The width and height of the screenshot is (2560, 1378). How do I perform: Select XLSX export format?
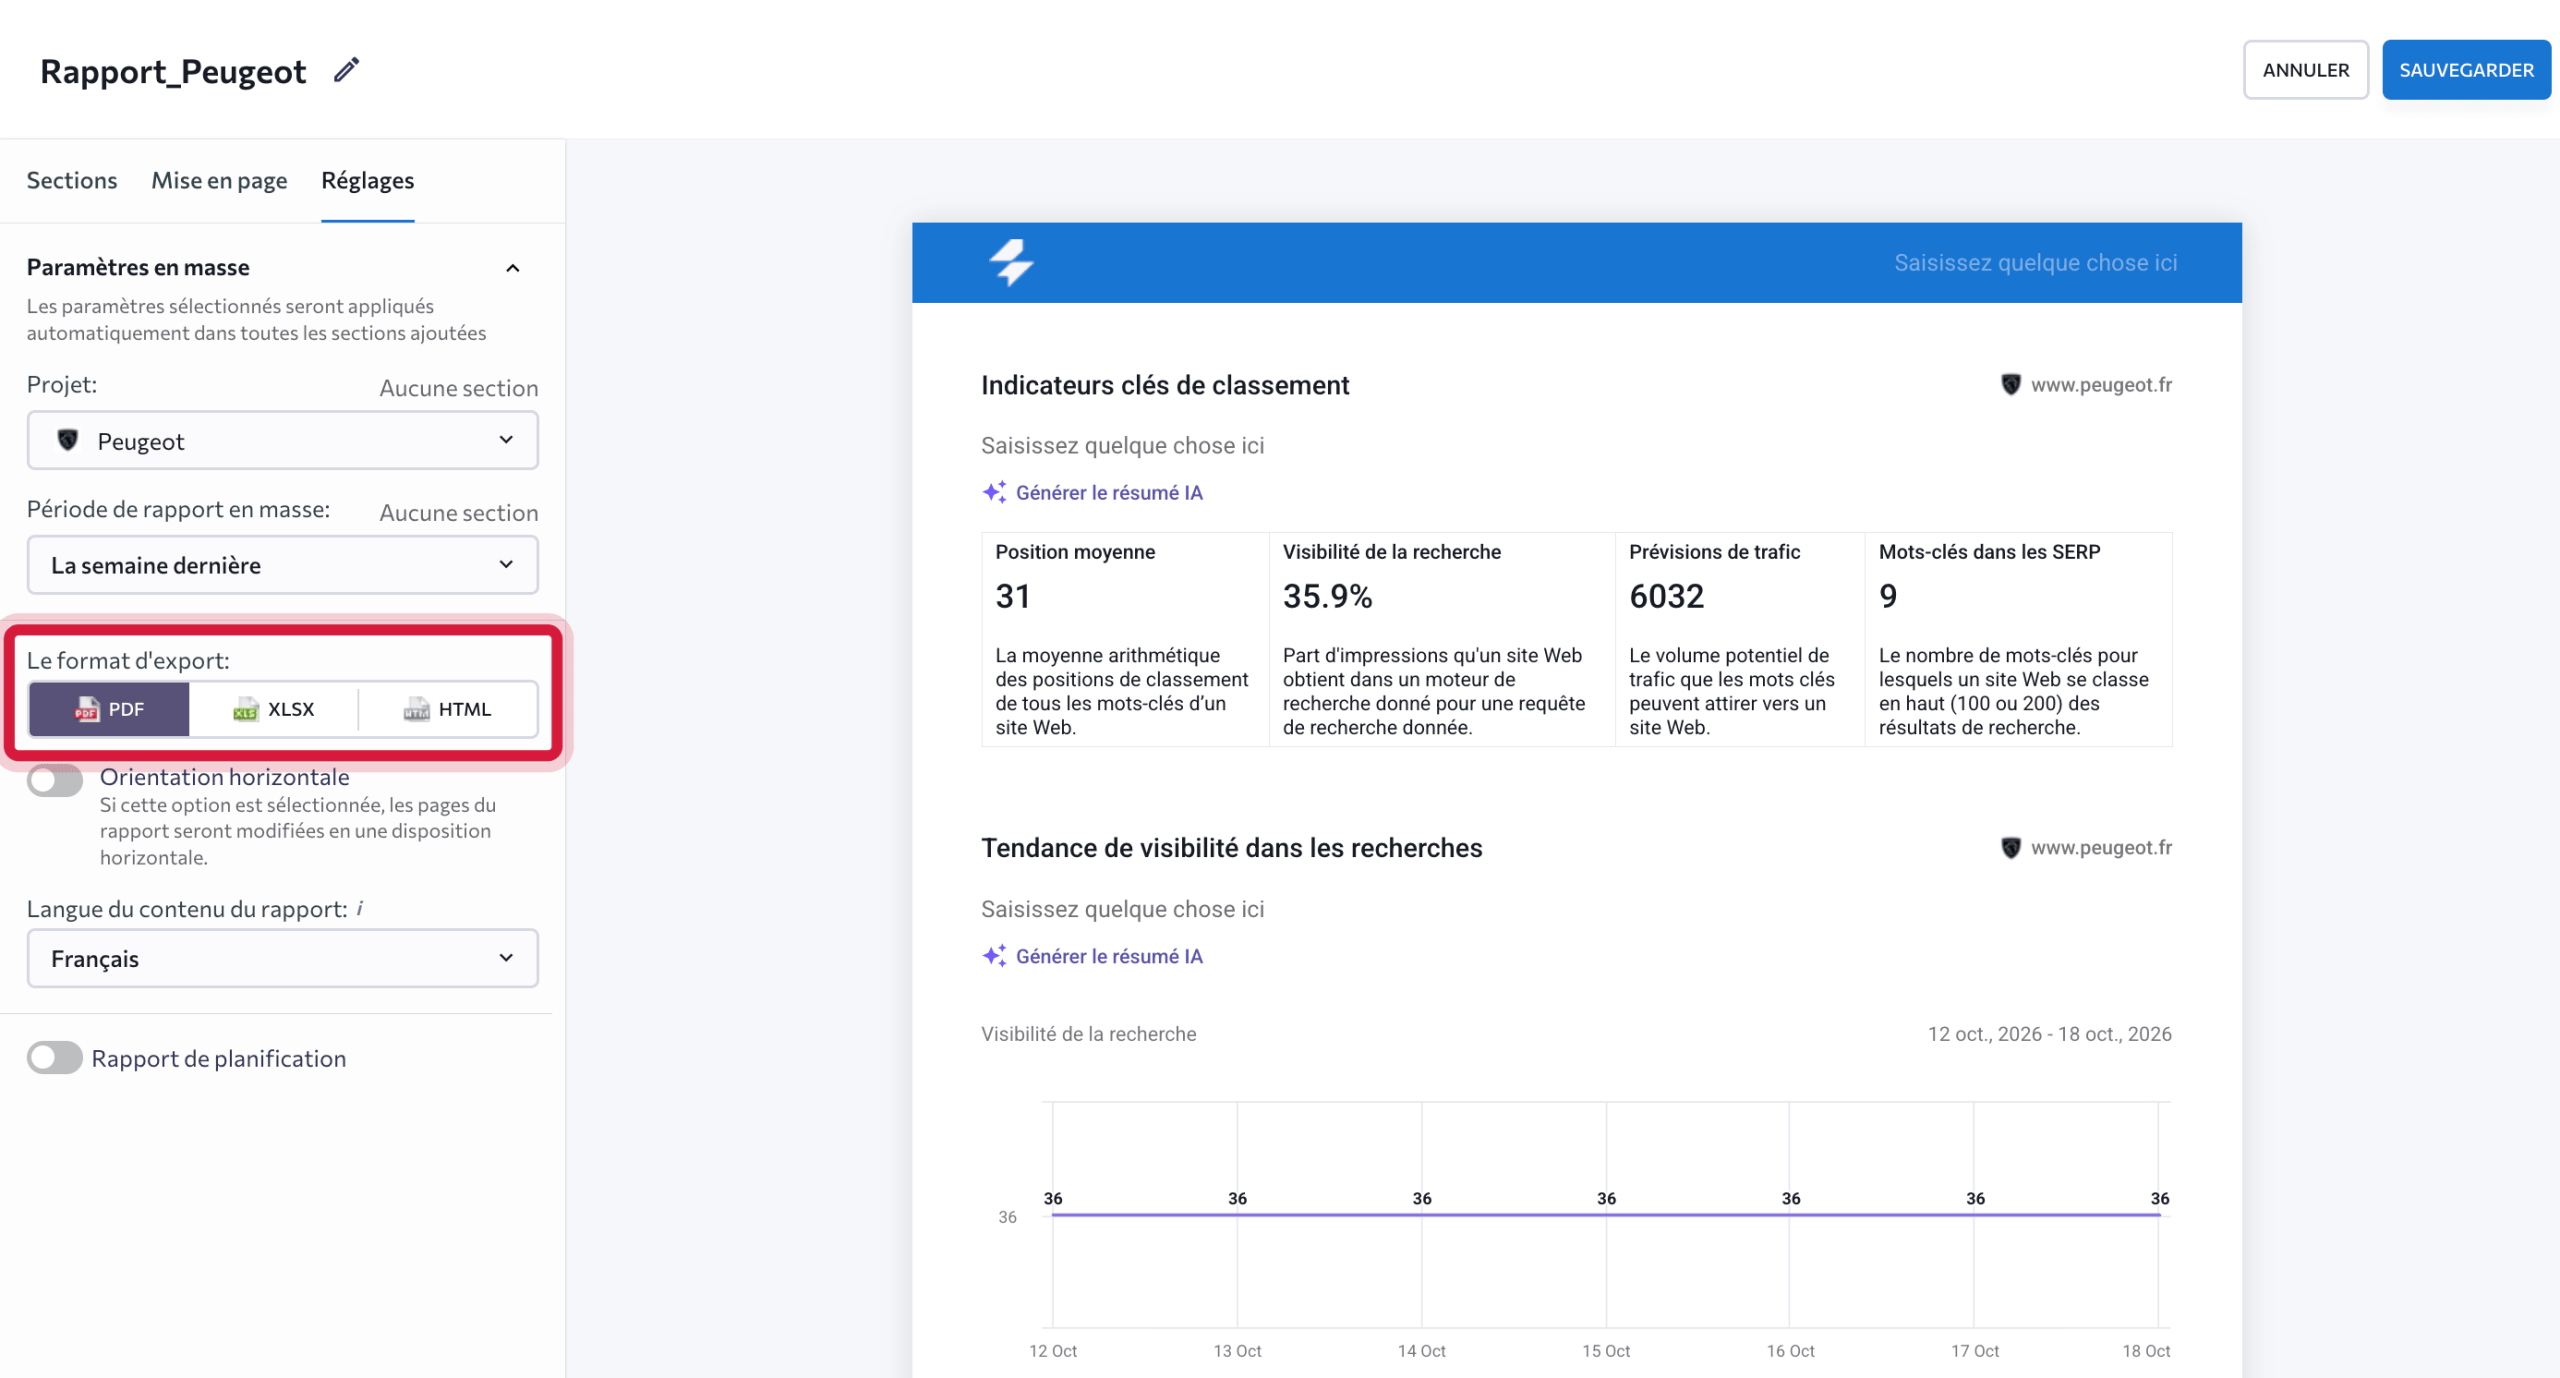click(x=274, y=709)
